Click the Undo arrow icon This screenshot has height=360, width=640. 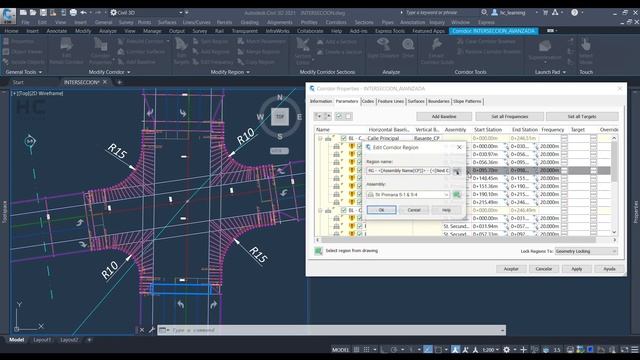coord(83,13)
